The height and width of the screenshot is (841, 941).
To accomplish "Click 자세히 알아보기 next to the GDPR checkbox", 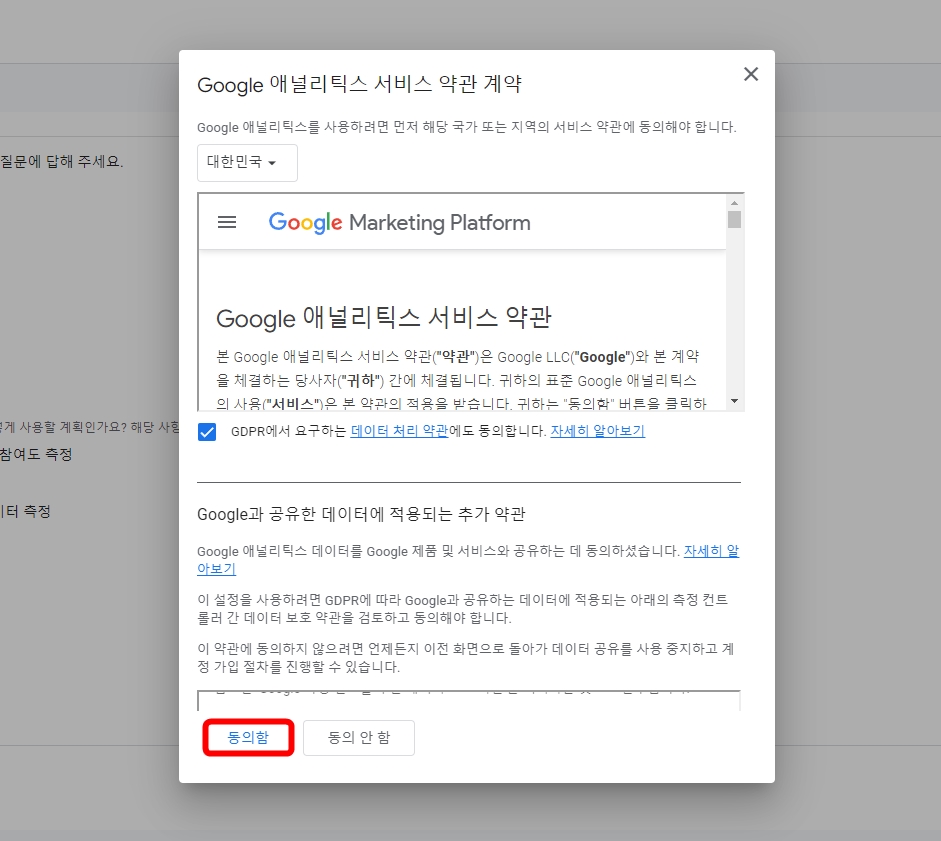I will (x=598, y=433).
